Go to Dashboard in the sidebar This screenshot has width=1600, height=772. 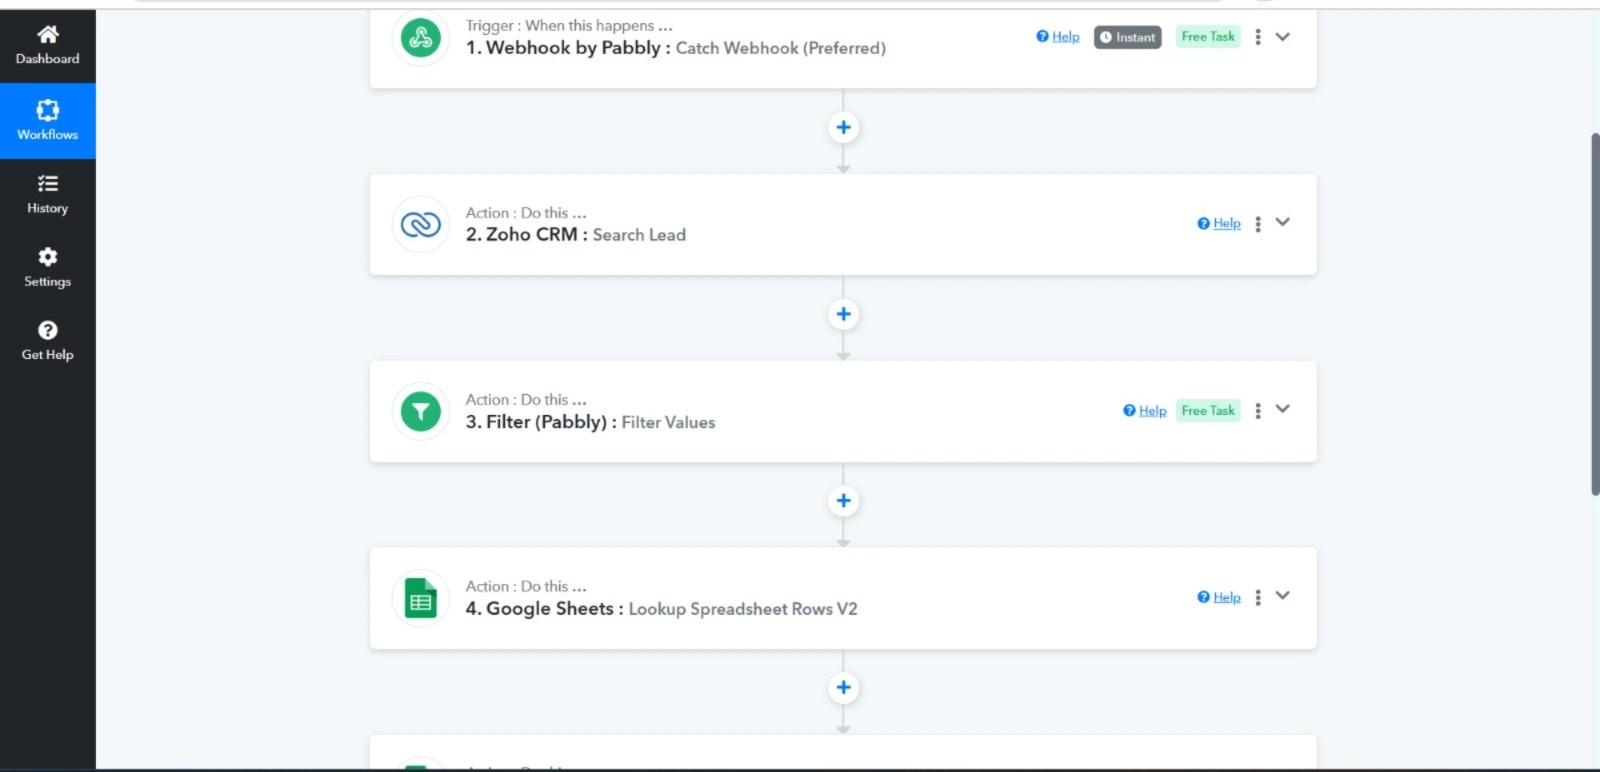tap(47, 45)
